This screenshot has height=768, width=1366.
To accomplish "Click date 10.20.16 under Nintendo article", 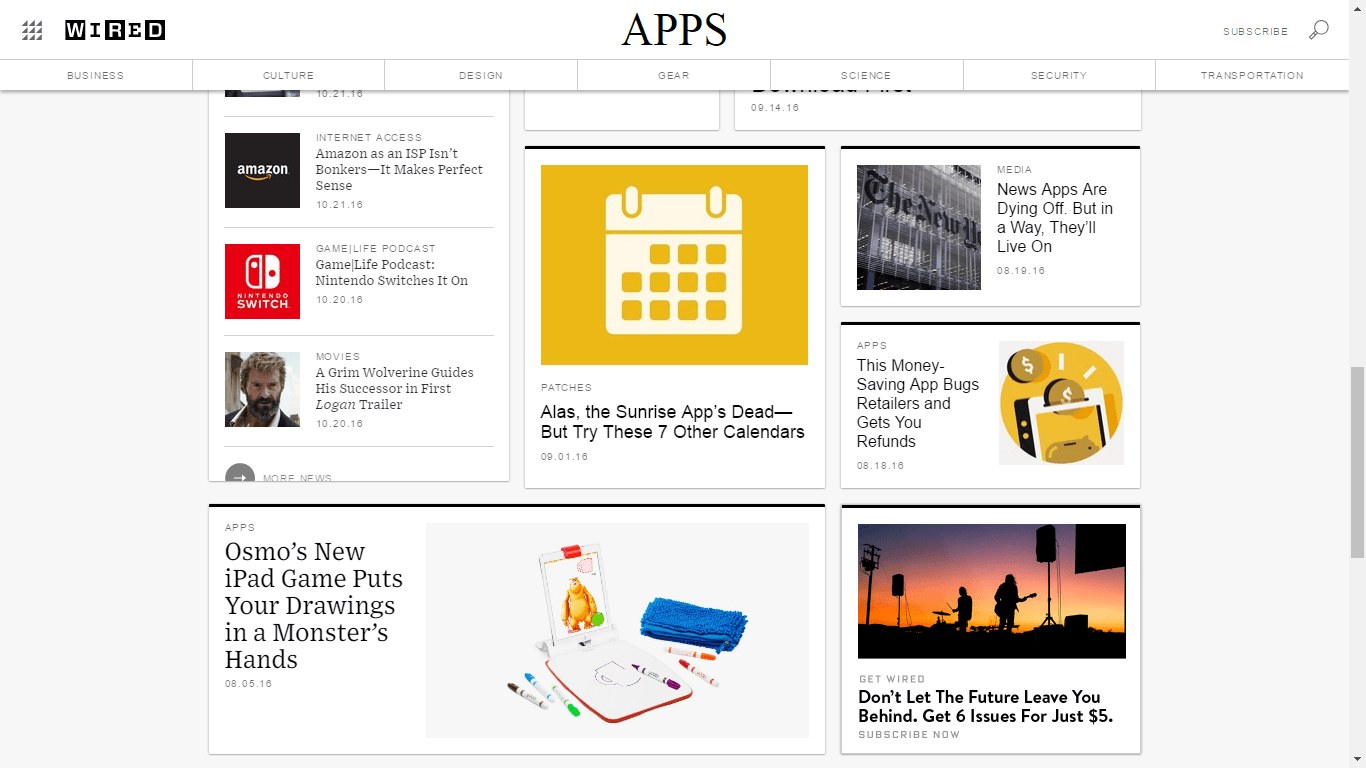I will pyautogui.click(x=340, y=299).
